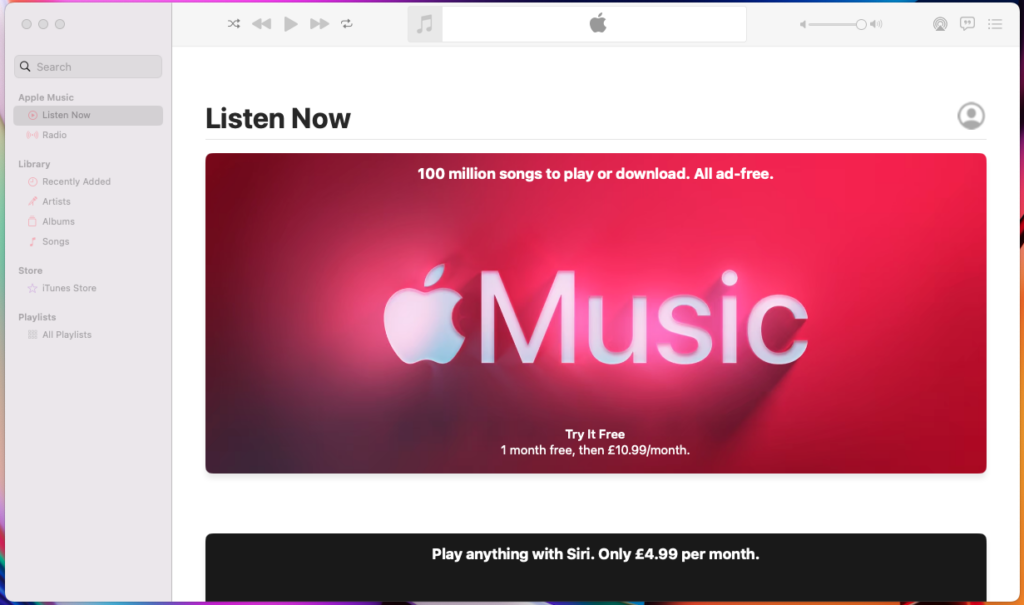Toggle repeat mode
This screenshot has height=605, width=1024.
347,24
